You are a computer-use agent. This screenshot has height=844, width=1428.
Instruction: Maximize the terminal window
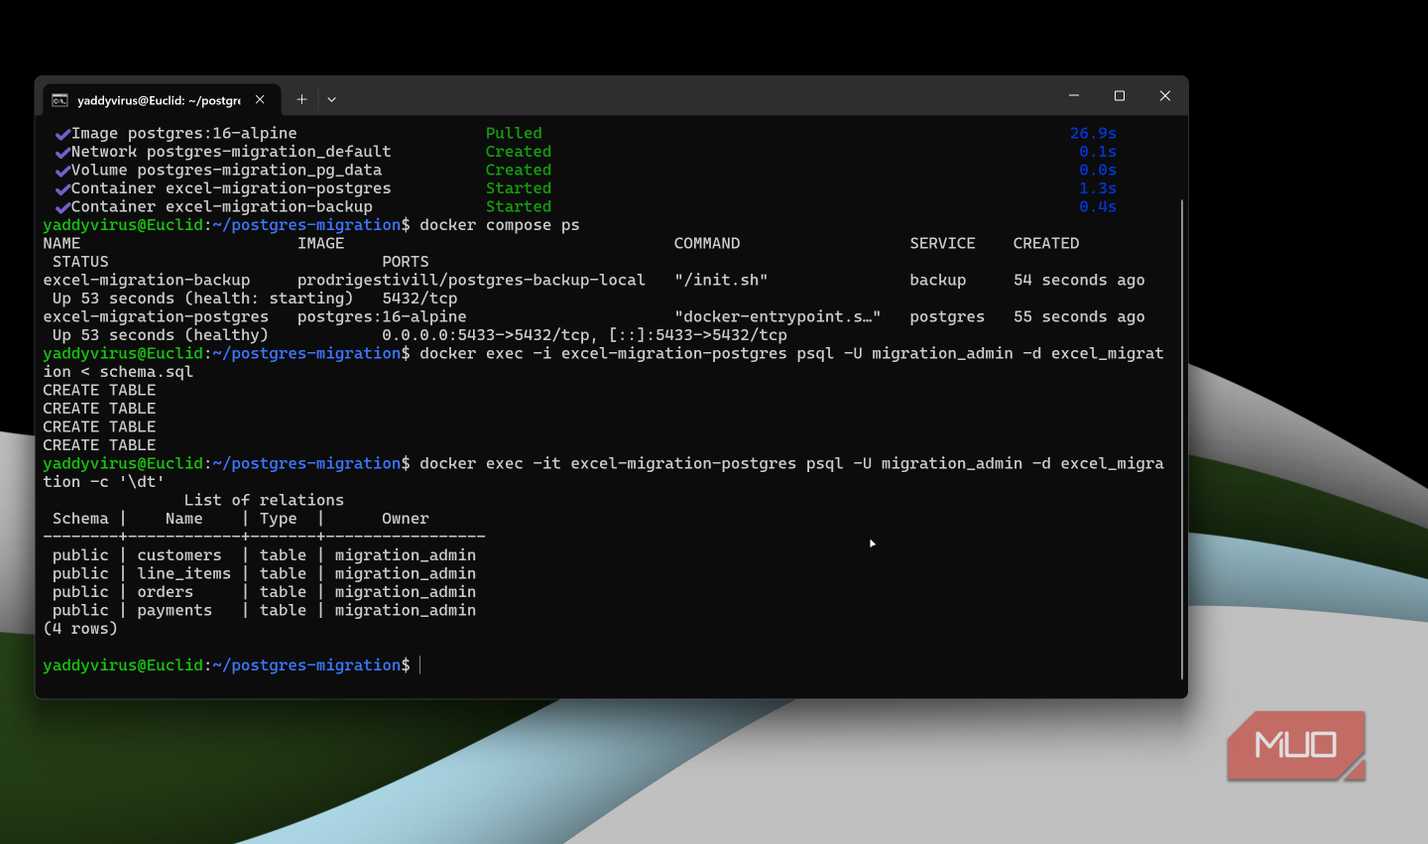click(1120, 96)
